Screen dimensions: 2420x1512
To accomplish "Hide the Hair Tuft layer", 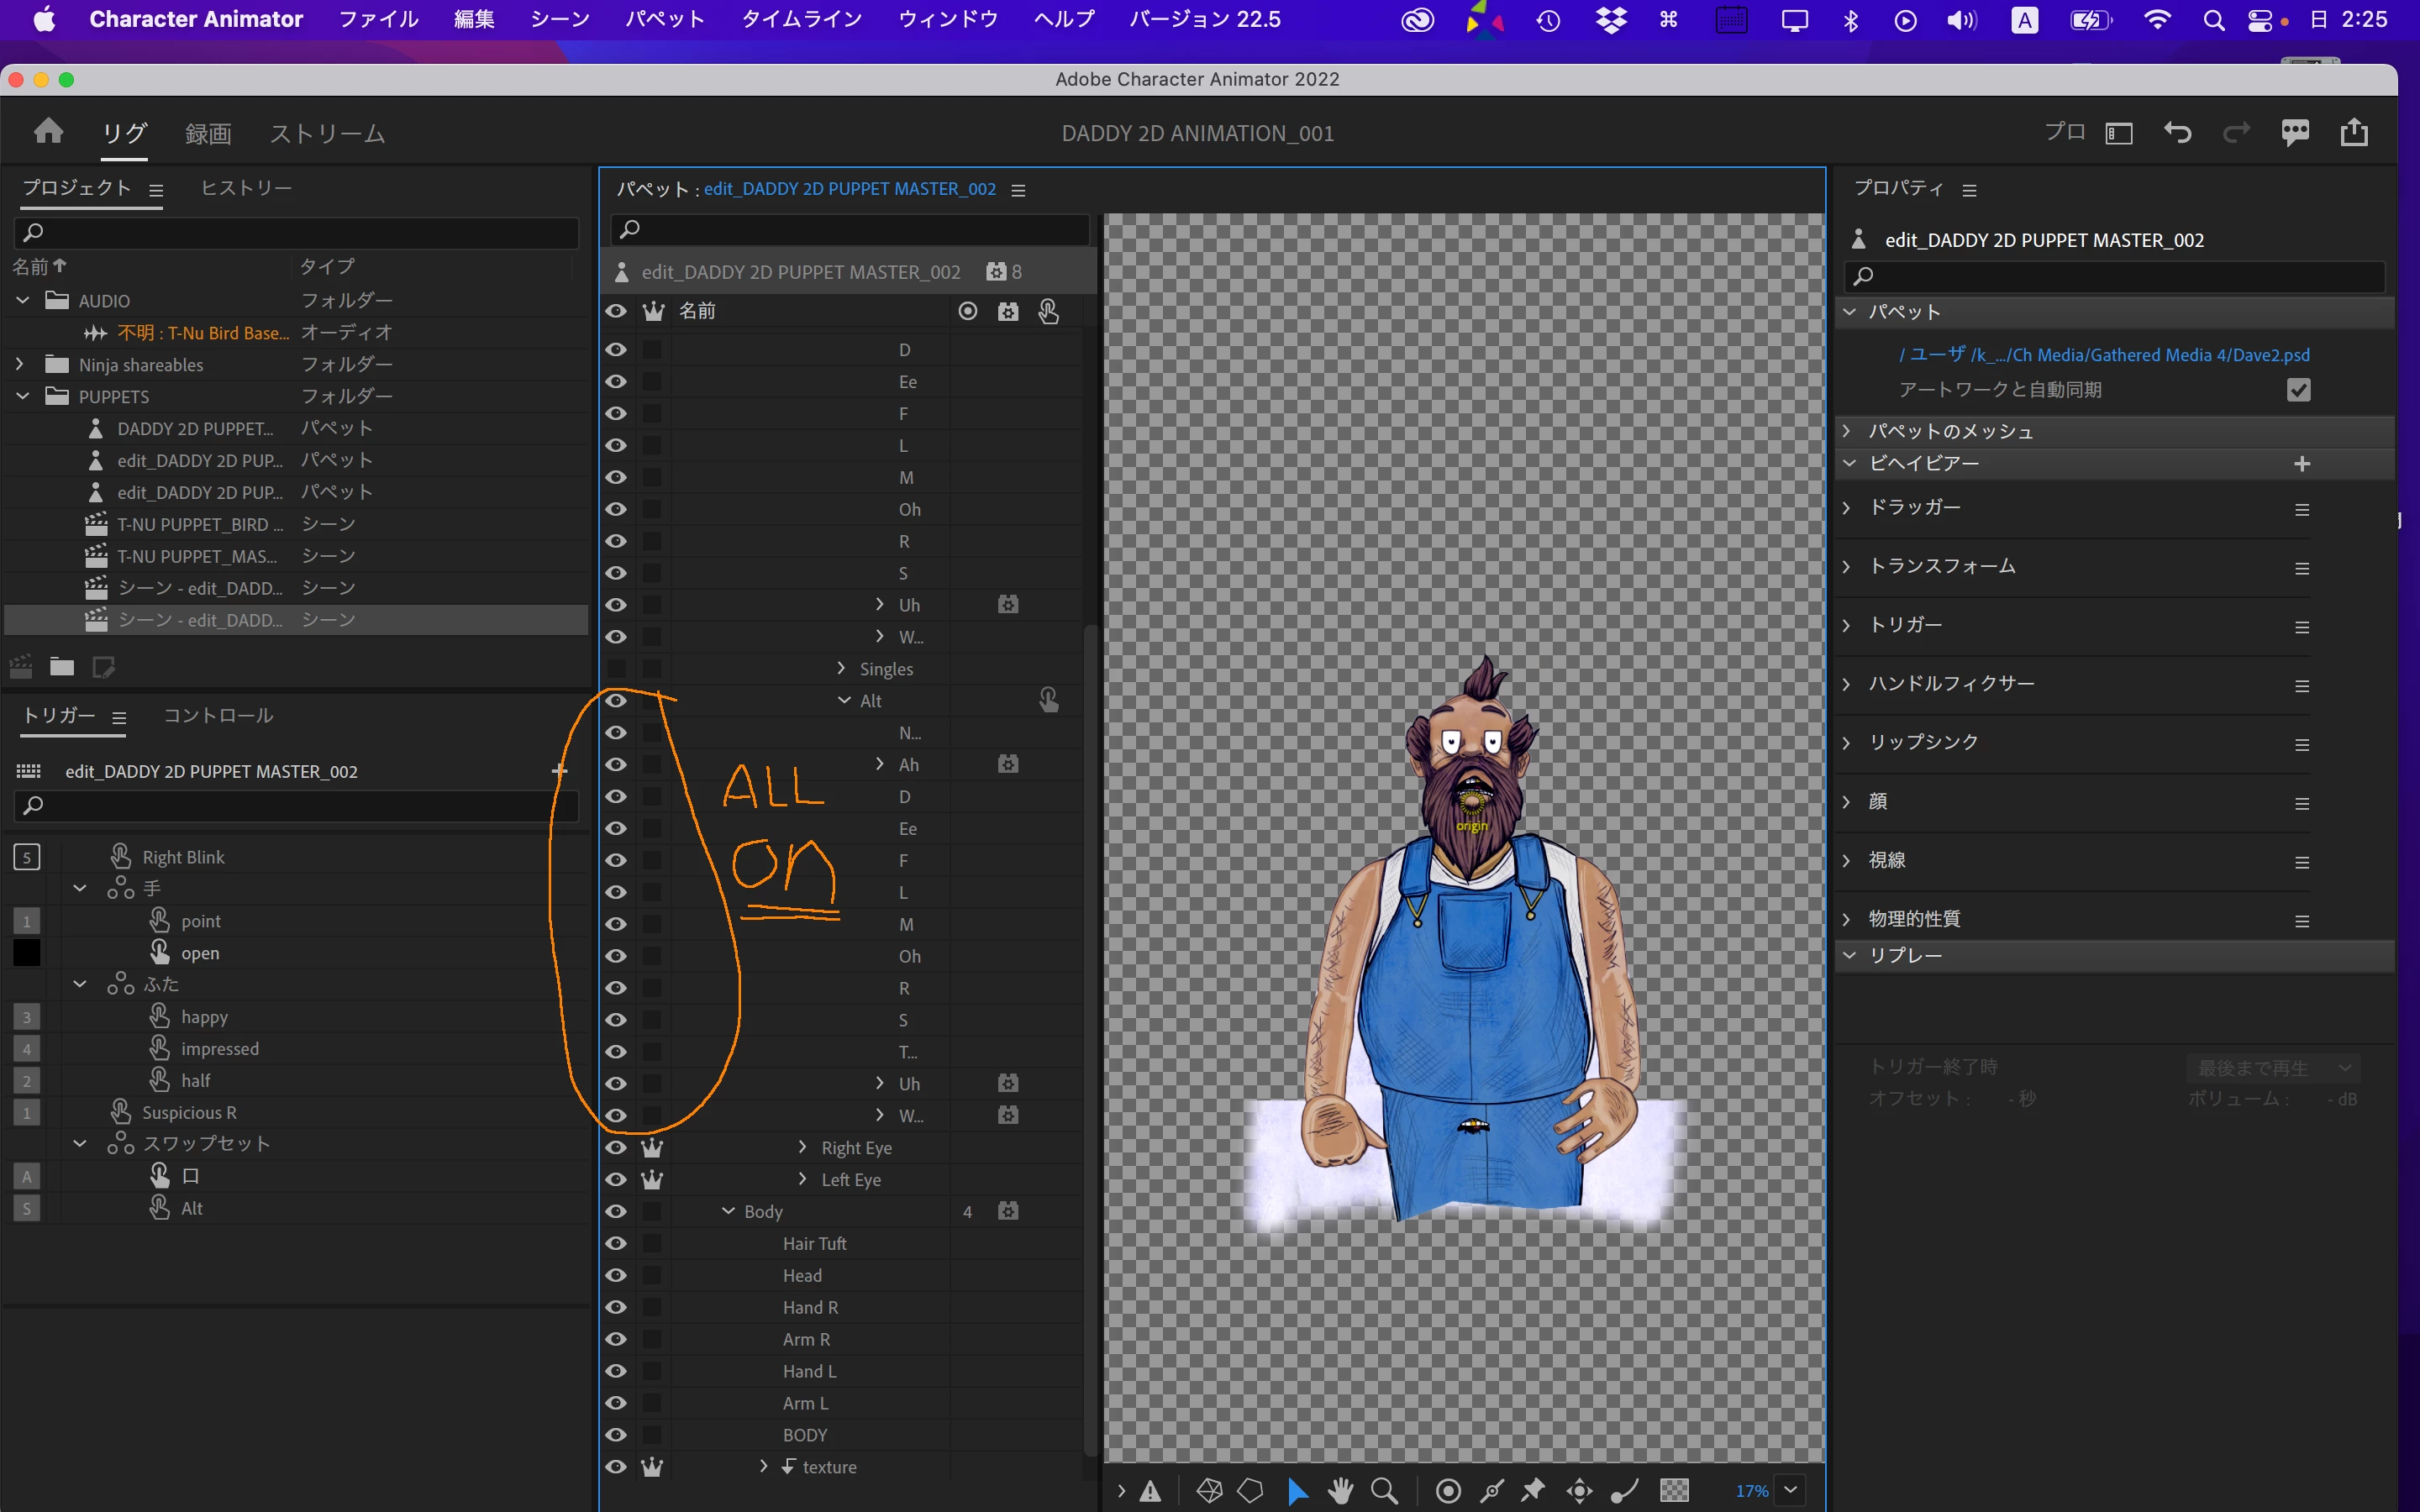I will point(616,1243).
